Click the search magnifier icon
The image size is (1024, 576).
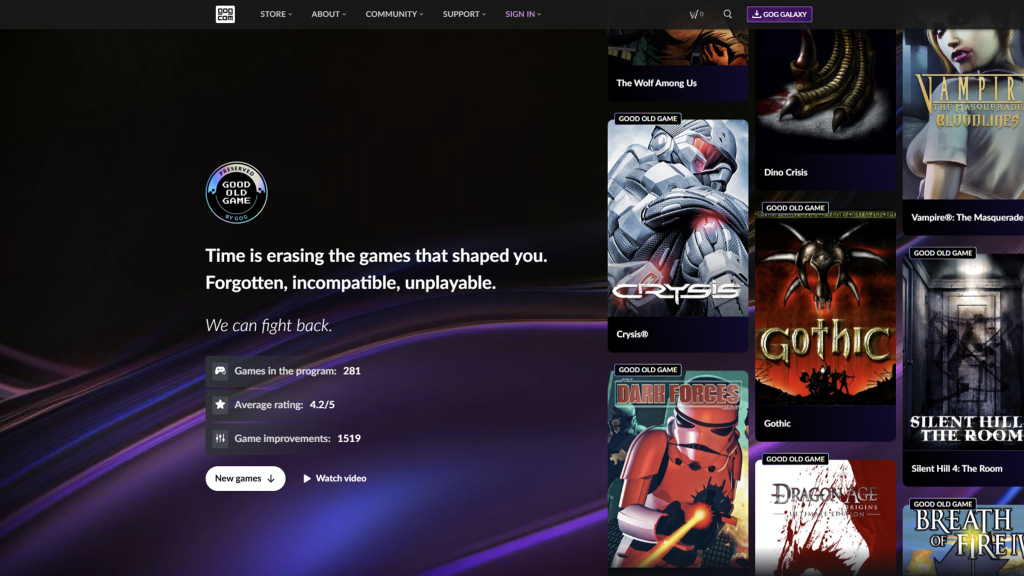tap(727, 14)
